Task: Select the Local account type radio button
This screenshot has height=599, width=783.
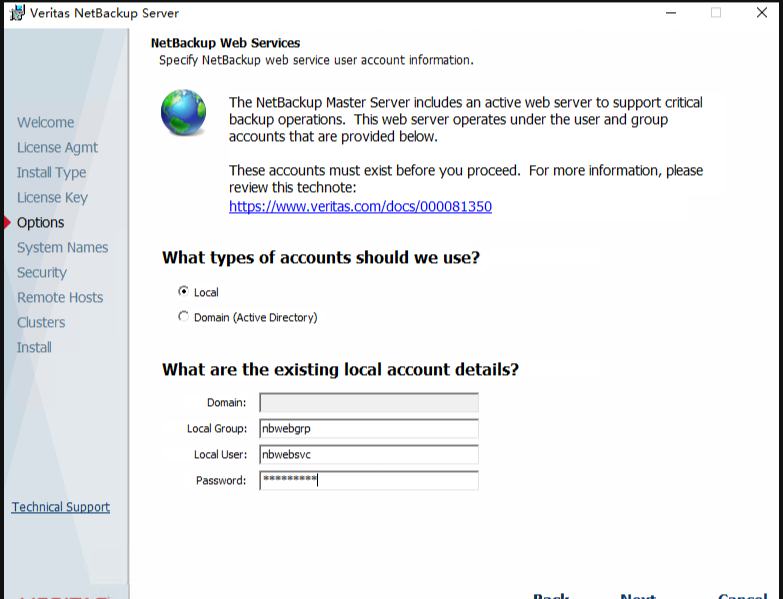Action: click(x=183, y=292)
